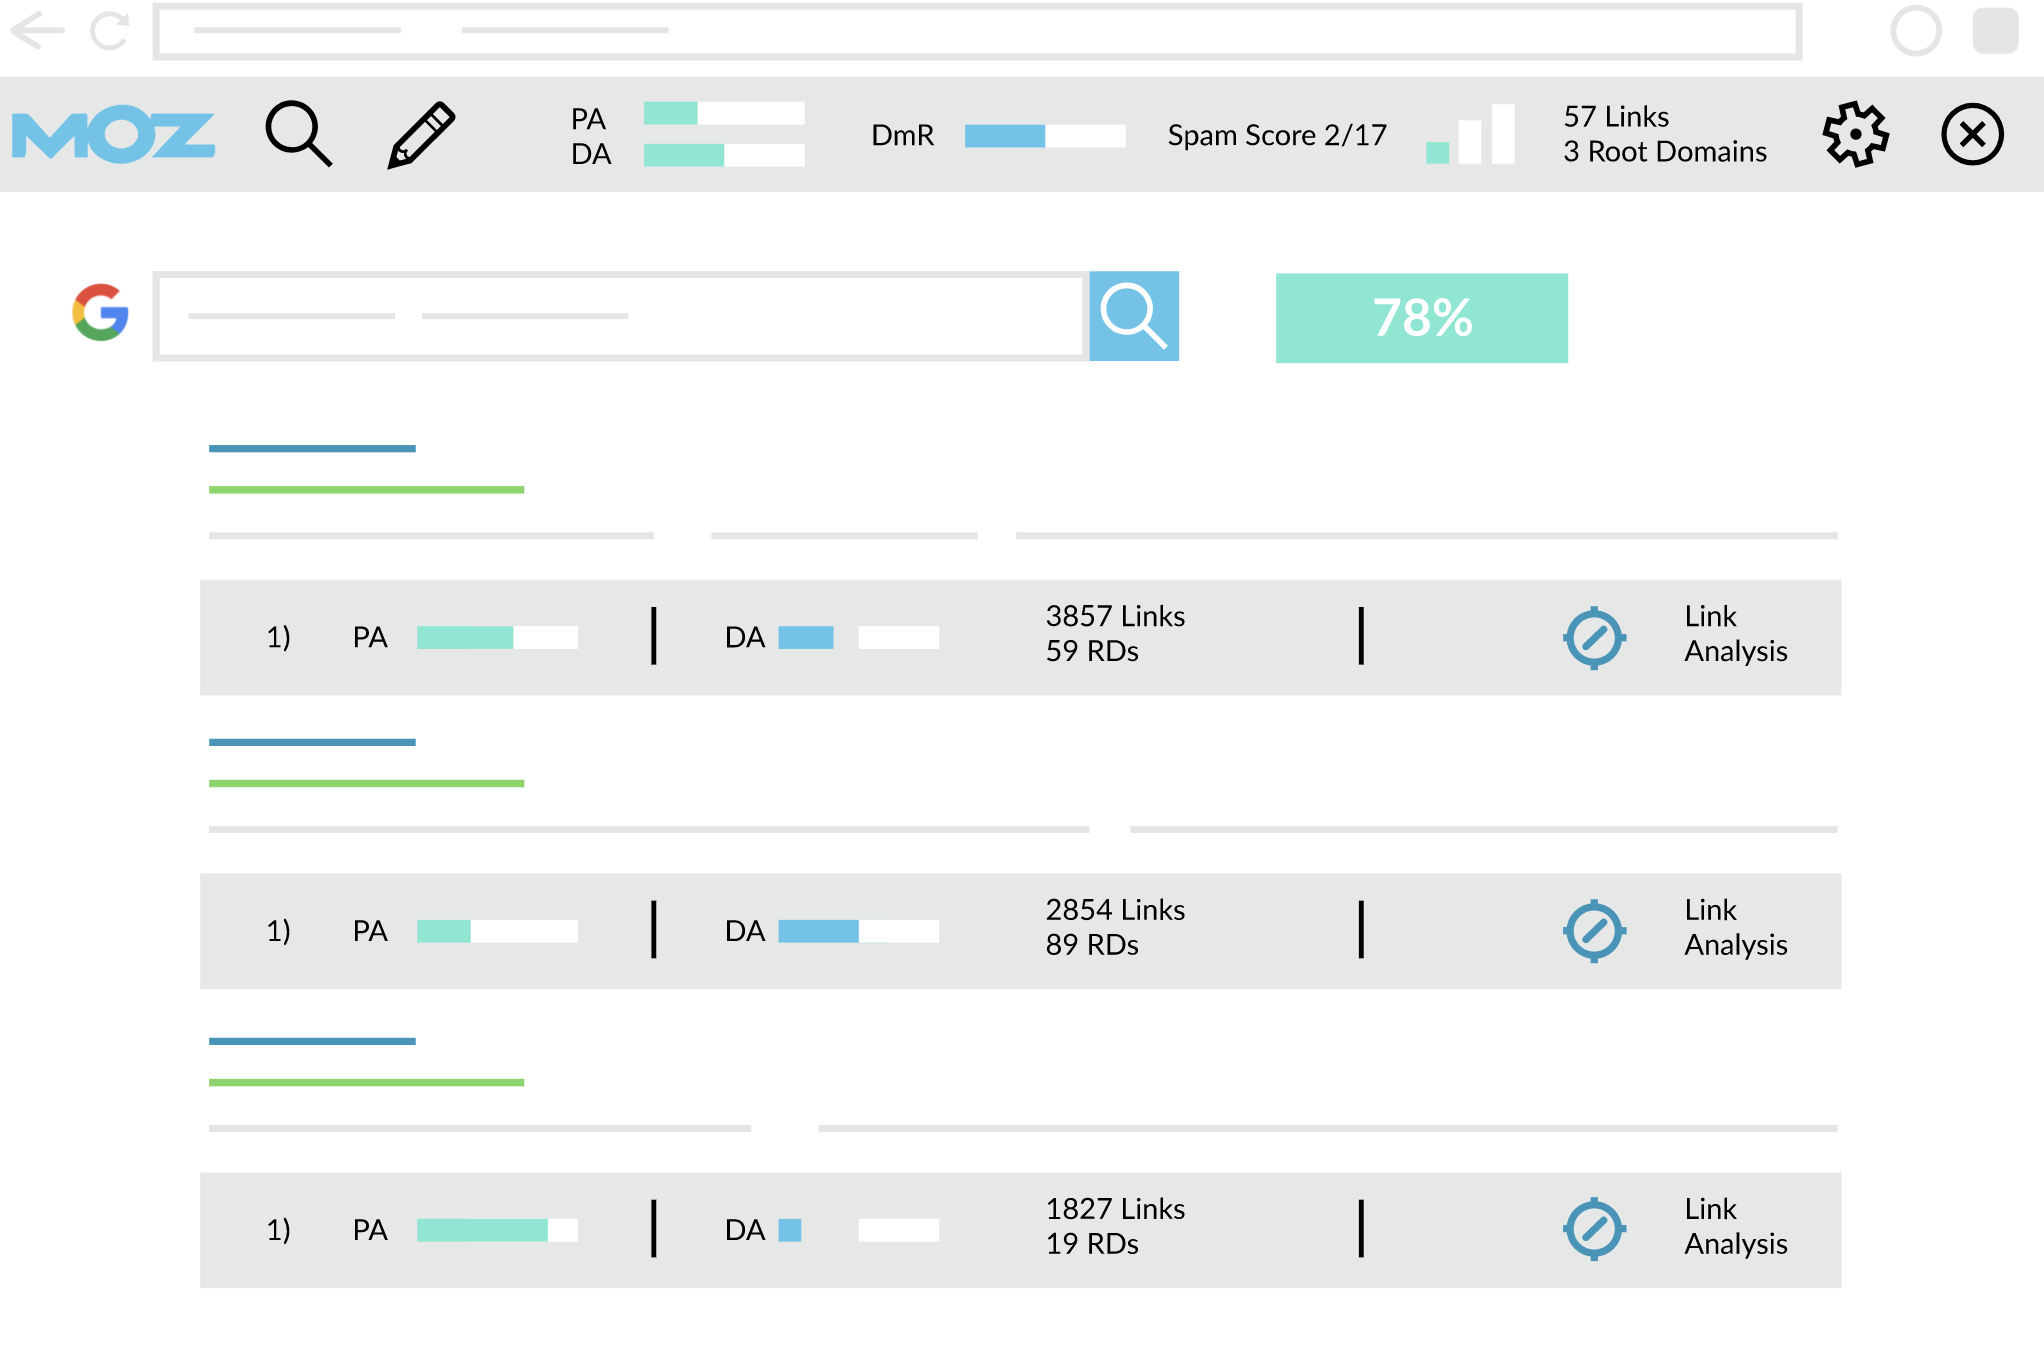Click the 57 Links count in toolbar
Image resolution: width=2044 pixels, height=1362 pixels.
1616,117
